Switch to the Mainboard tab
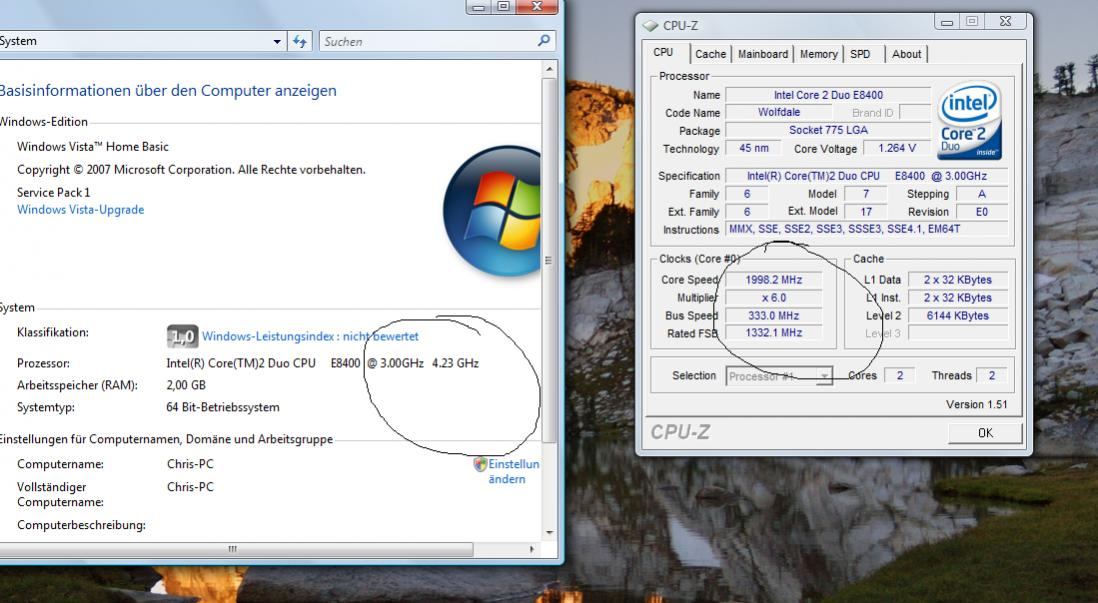 point(763,54)
